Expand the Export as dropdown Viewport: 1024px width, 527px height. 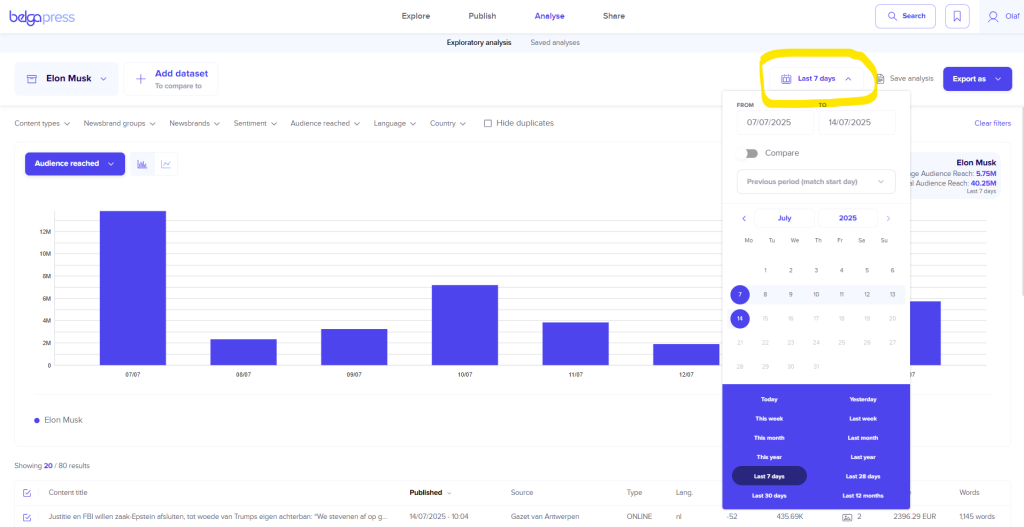pyautogui.click(x=976, y=79)
